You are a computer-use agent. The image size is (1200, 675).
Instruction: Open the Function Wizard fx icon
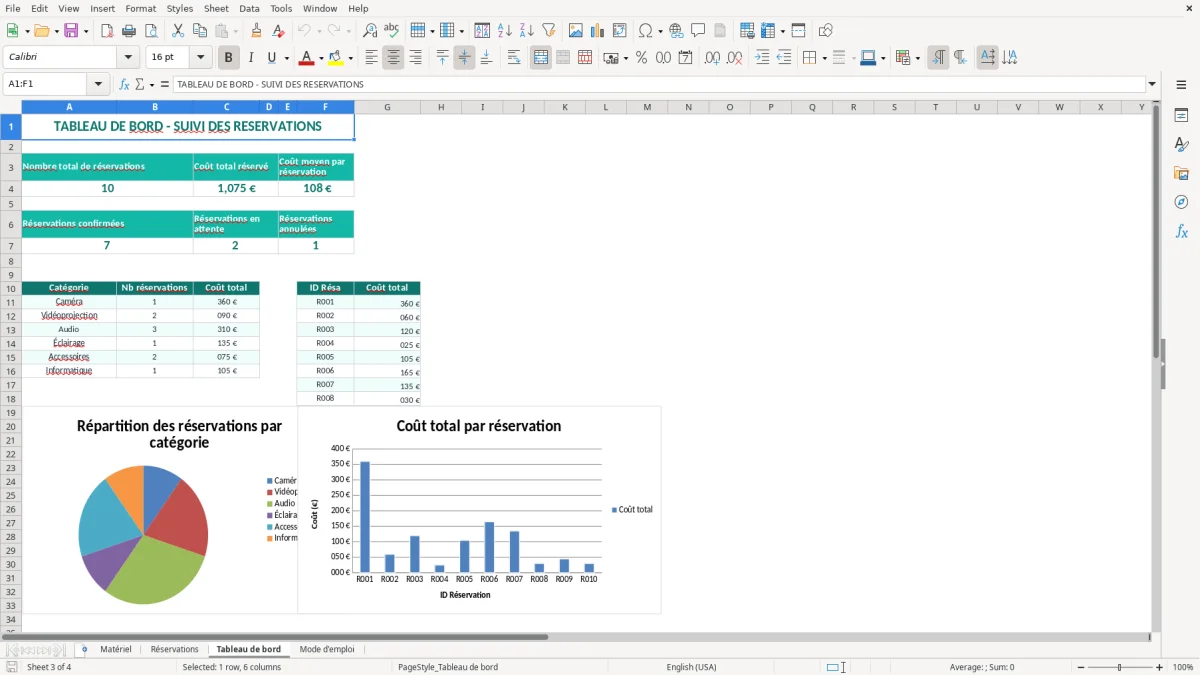124,85
